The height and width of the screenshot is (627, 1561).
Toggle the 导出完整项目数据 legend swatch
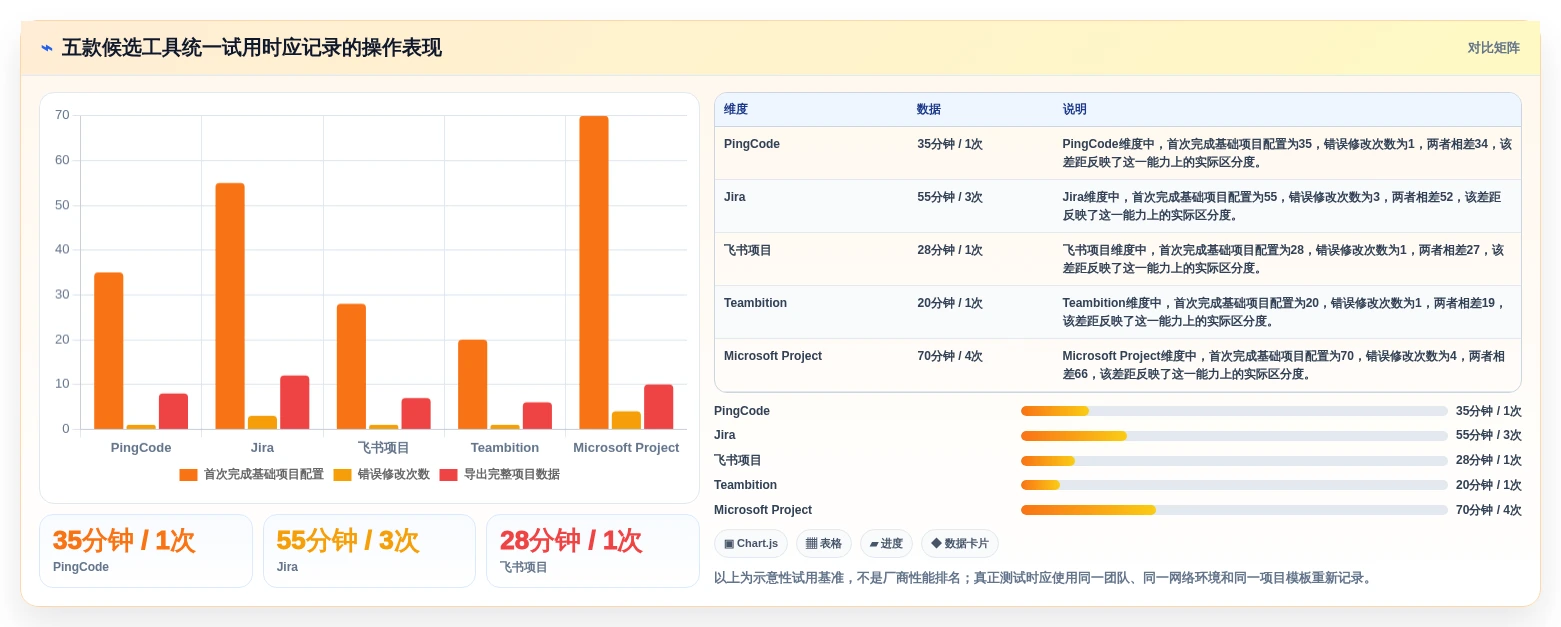click(448, 475)
